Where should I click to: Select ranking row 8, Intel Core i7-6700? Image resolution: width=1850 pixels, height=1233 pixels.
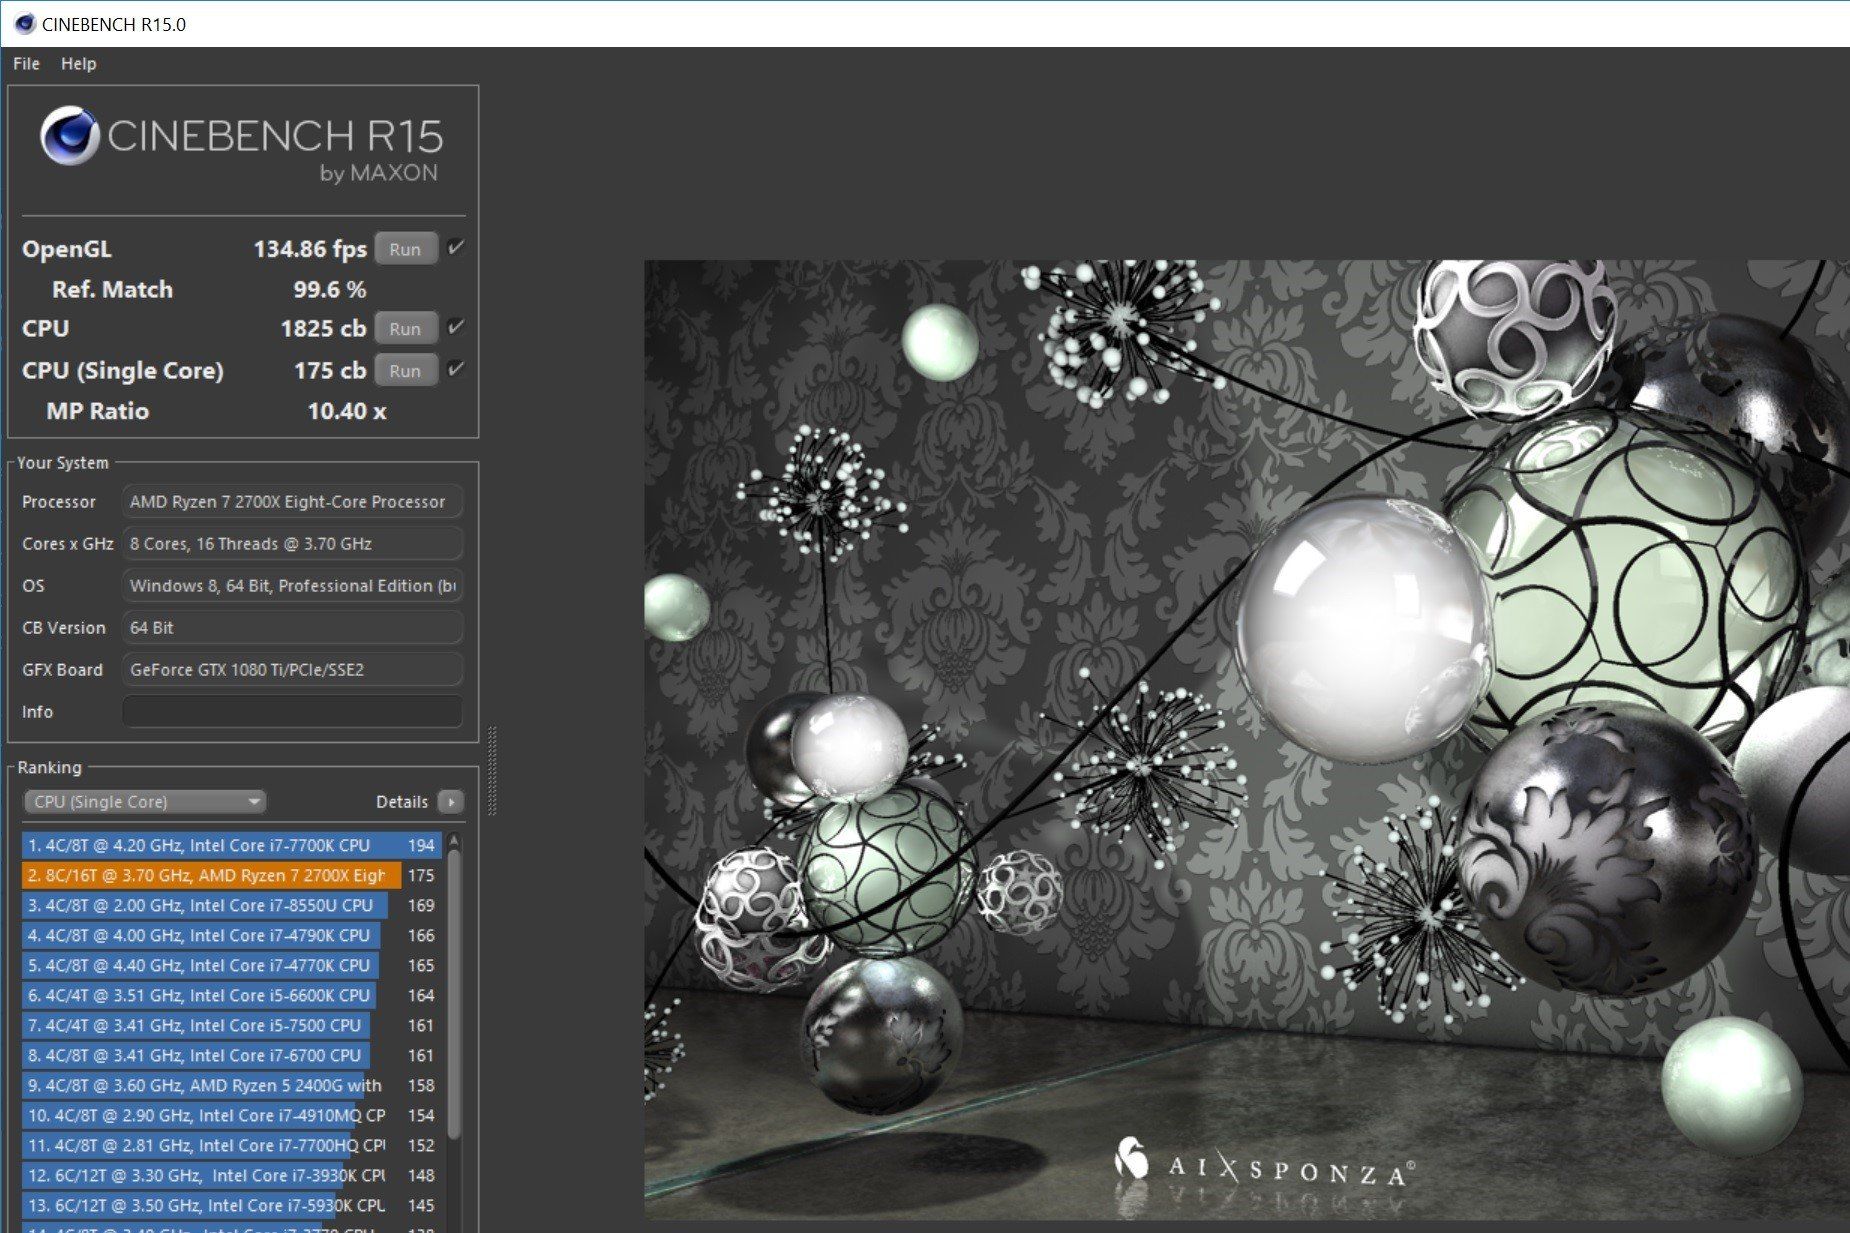tap(232, 1055)
